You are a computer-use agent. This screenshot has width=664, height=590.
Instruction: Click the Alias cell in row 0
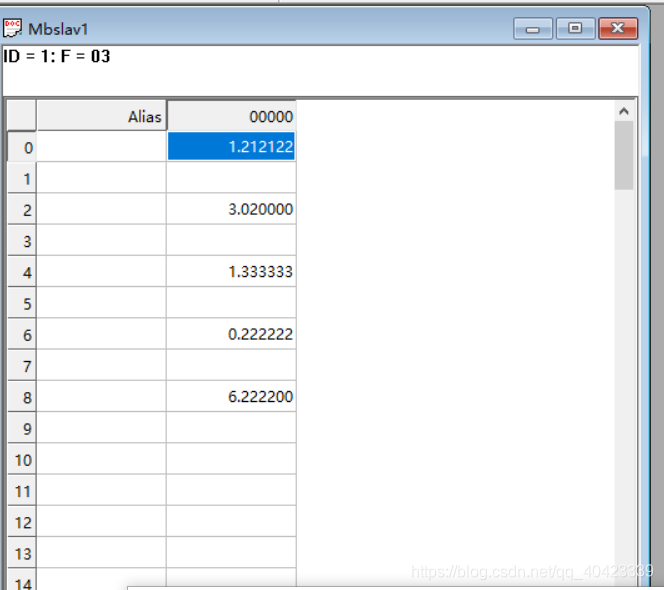[102, 147]
